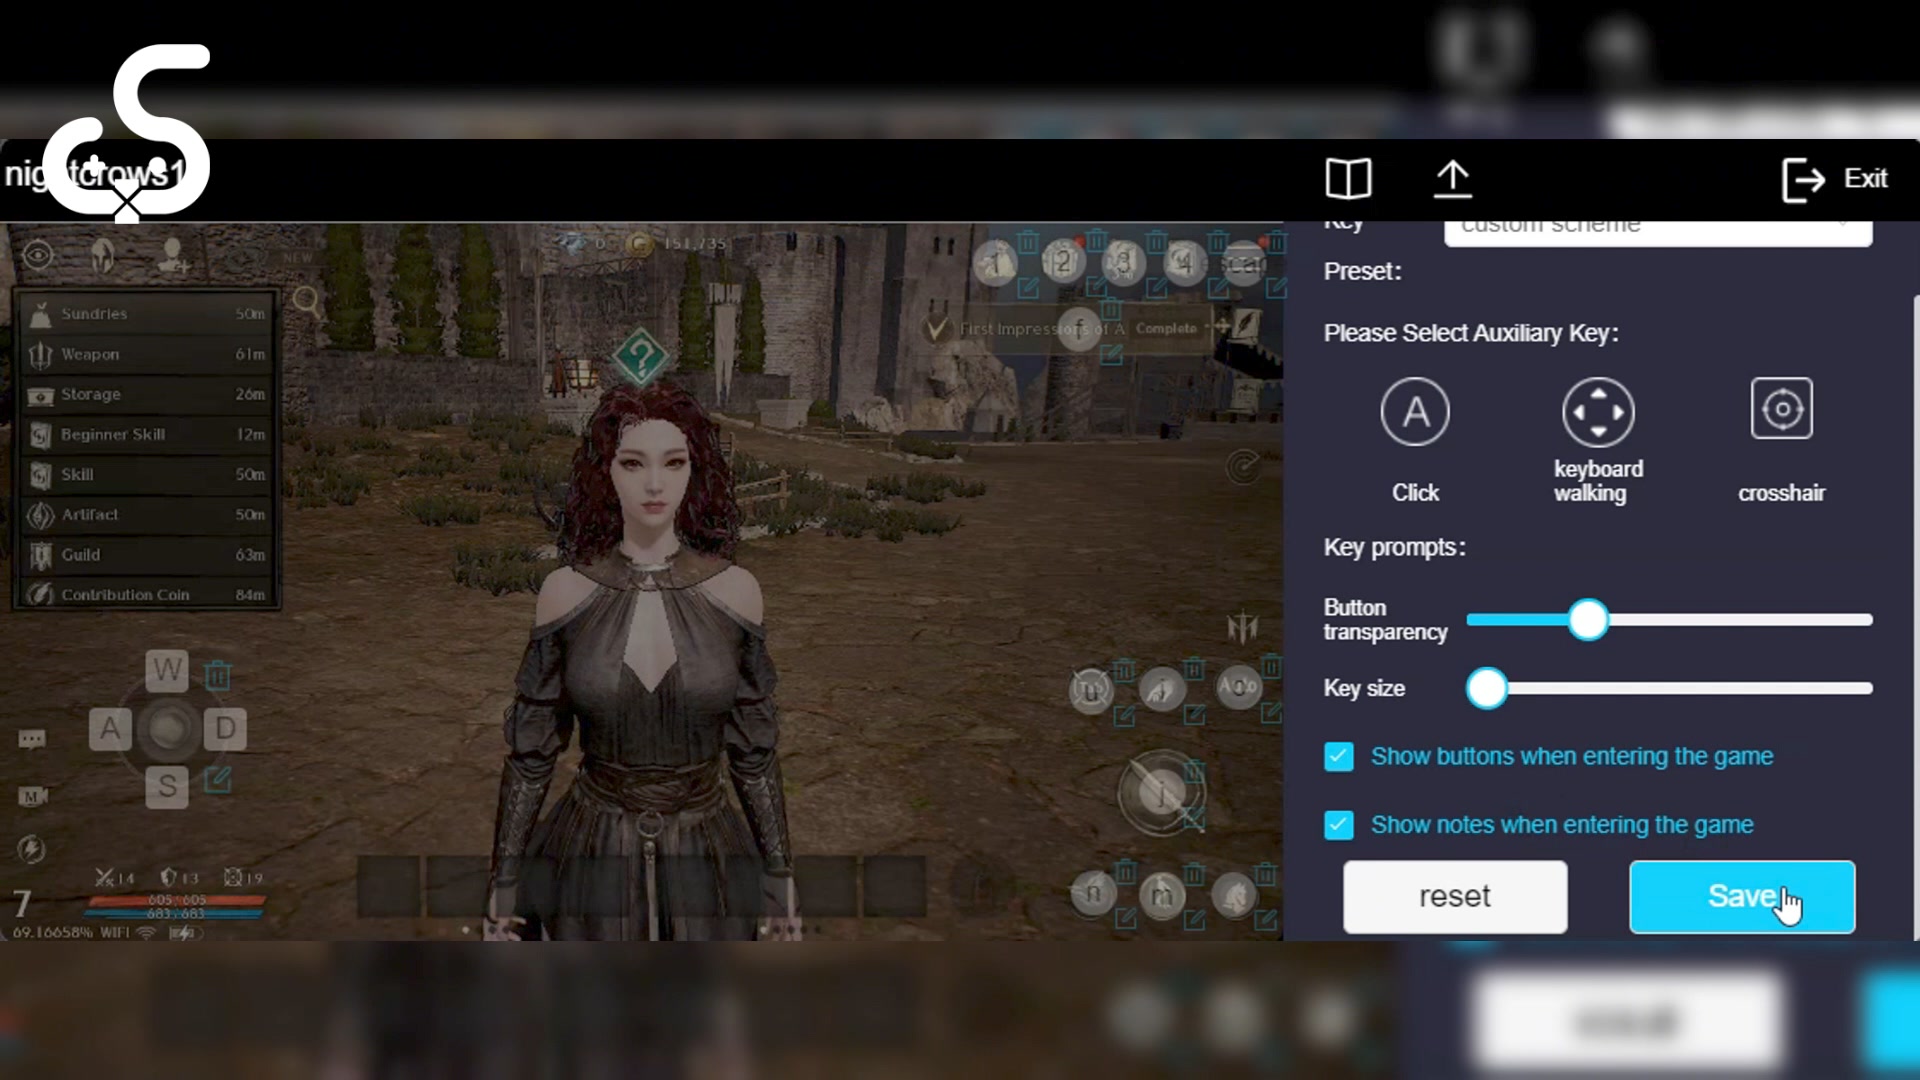Select the Beginner Skill list row
This screenshot has width=1920, height=1080.
[147, 434]
